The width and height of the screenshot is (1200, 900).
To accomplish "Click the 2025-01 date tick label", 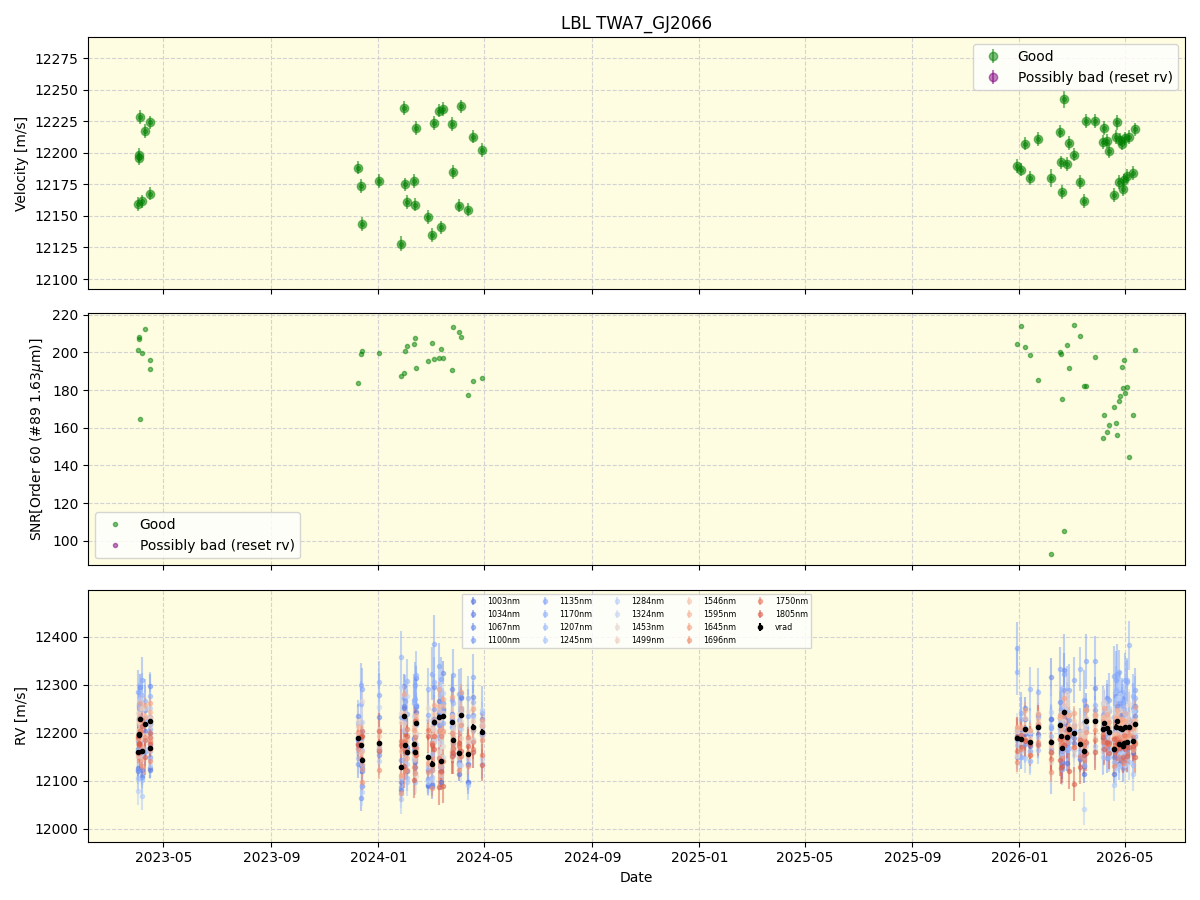I will (699, 856).
